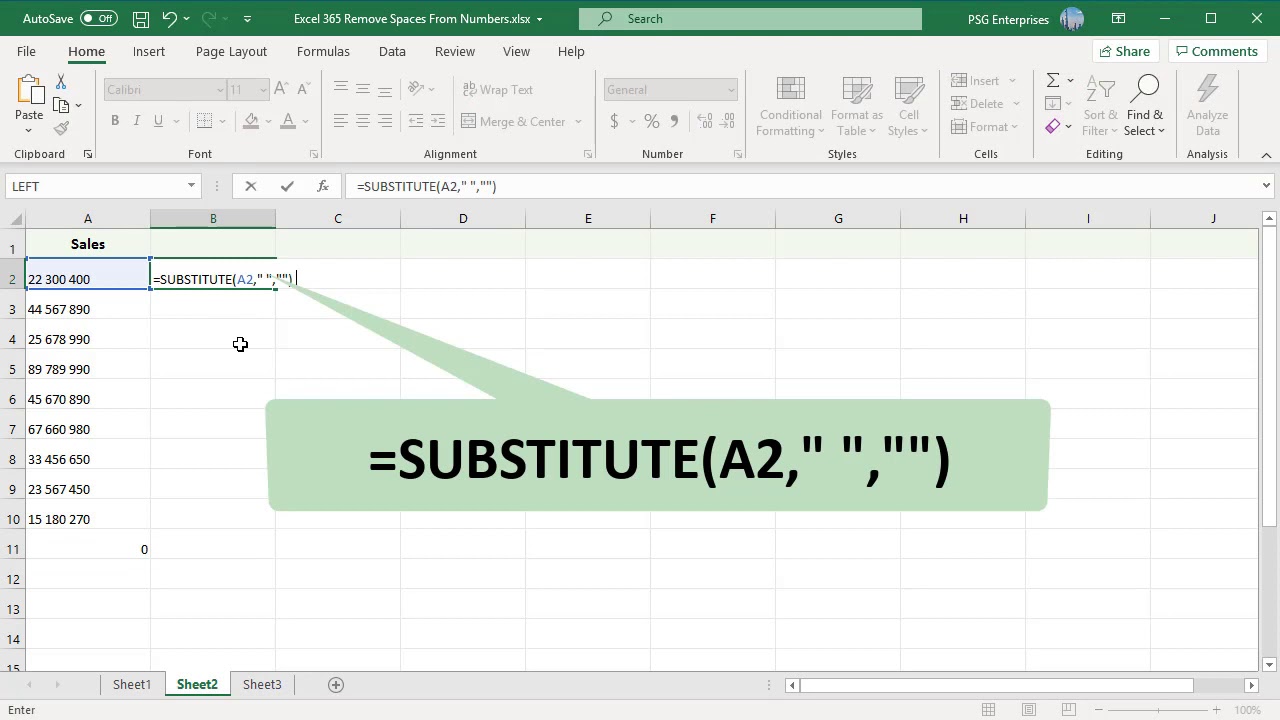Open Conditional Formatting menu
The height and width of the screenshot is (720, 1280).
coord(790,106)
